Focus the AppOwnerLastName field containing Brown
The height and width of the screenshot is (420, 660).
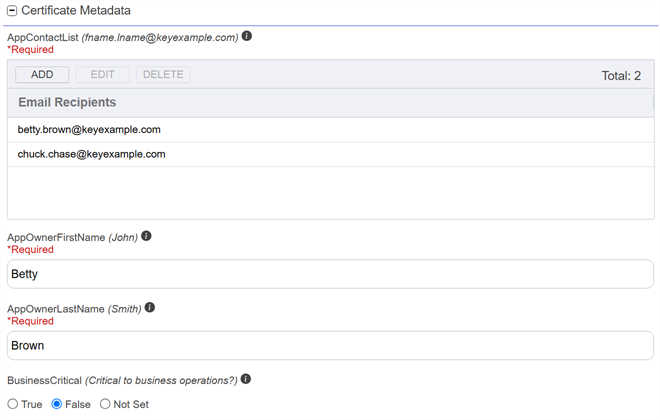(330, 346)
